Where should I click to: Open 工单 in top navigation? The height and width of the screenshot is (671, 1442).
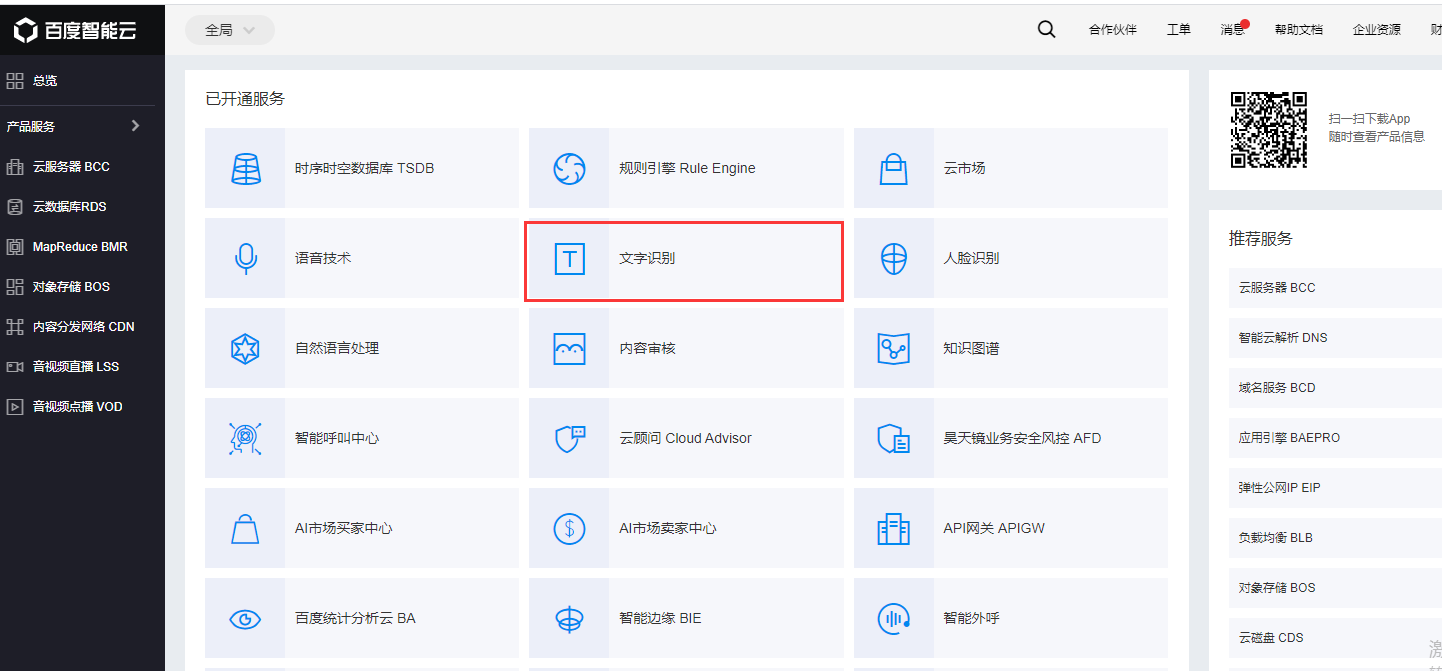click(x=1179, y=30)
